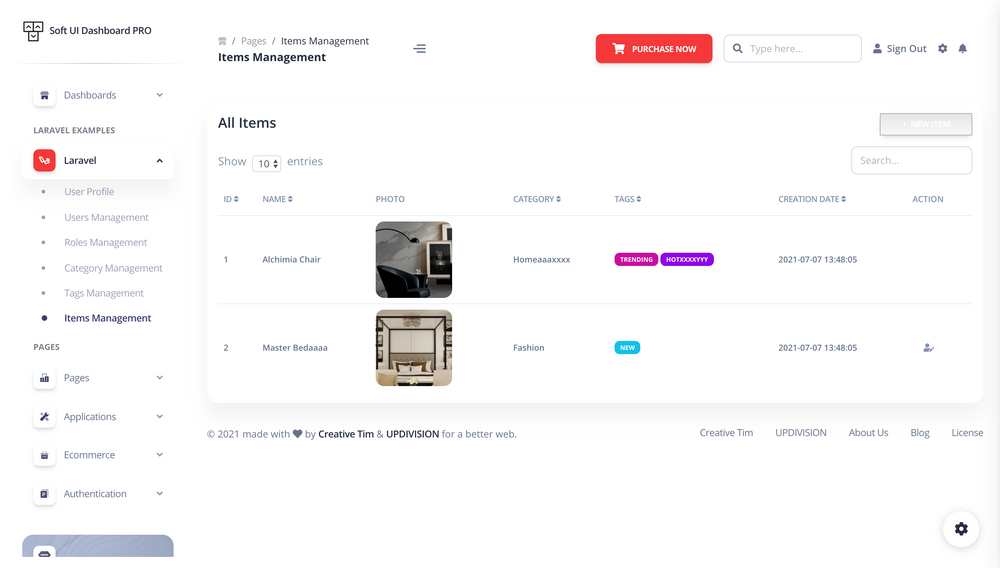Expand the Applications menu chevron

[159, 416]
